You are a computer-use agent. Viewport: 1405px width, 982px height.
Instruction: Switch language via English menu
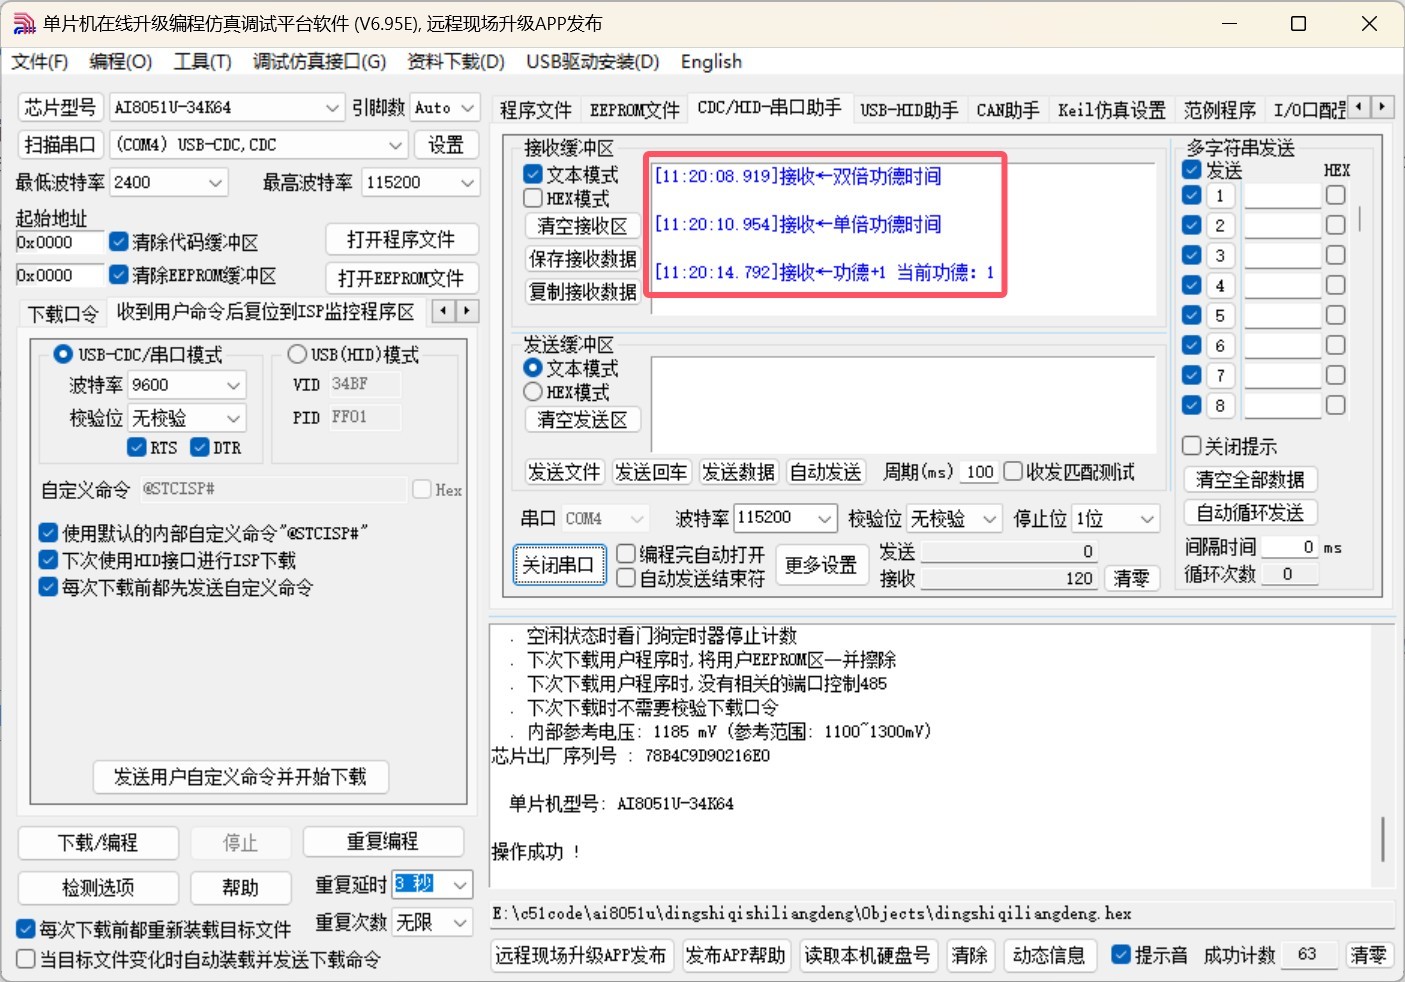711,62
